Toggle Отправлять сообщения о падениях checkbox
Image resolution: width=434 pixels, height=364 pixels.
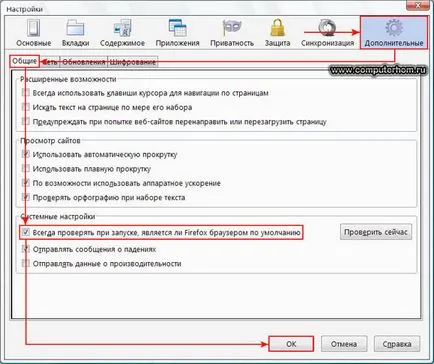tap(26, 249)
